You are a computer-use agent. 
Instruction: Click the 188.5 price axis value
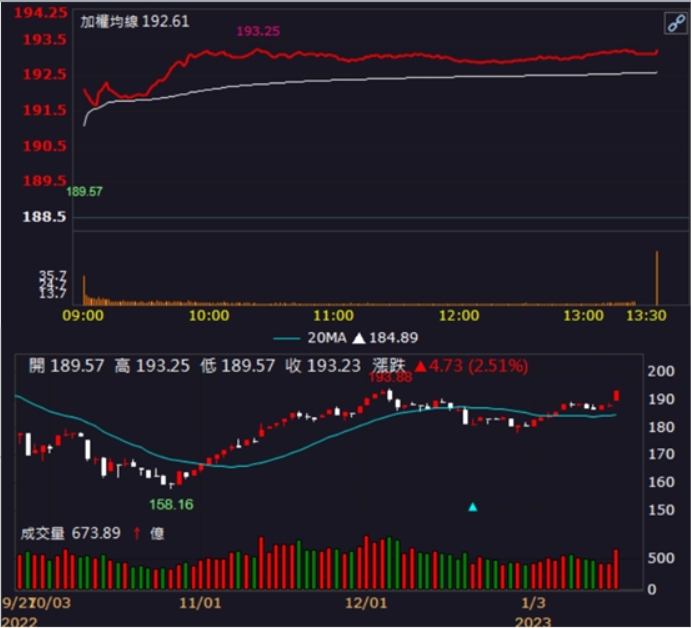tap(45, 217)
